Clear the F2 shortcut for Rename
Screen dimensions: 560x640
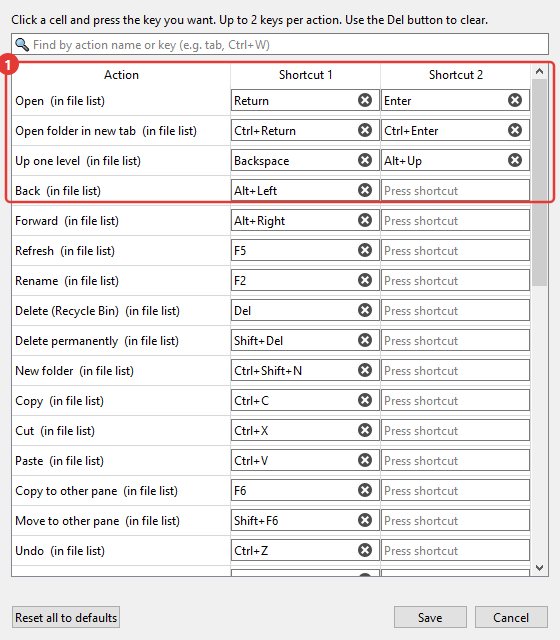pyautogui.click(x=365, y=280)
